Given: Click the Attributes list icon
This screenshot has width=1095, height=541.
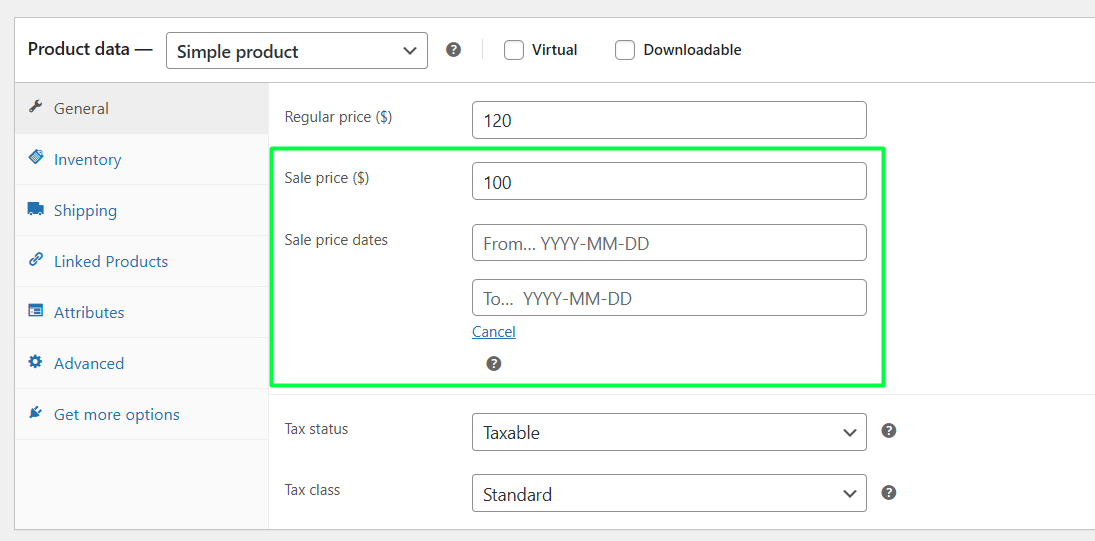Looking at the screenshot, I should click(36, 311).
